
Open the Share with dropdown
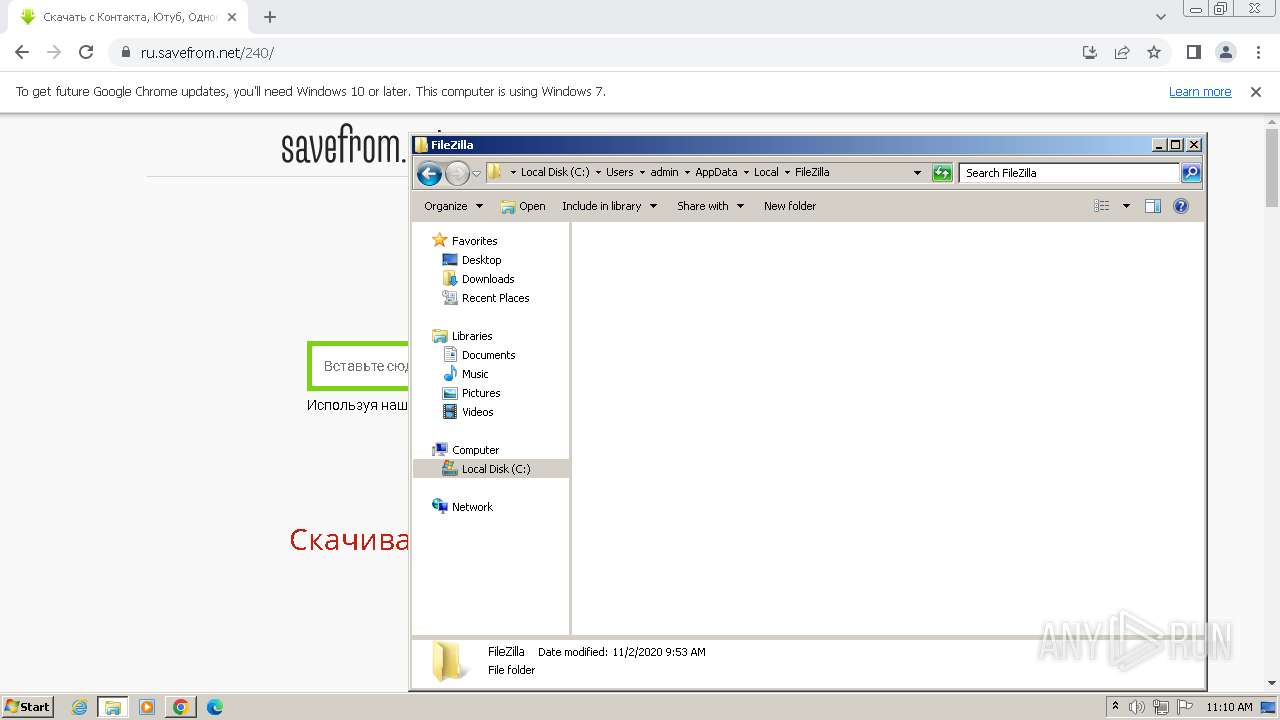(710, 206)
